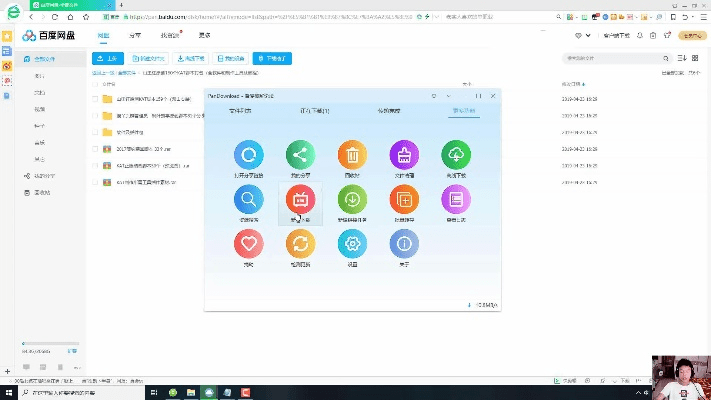Image resolution: width=711 pixels, height=400 pixels.
Task: Open the green share icon in PanDownload
Action: [300, 155]
